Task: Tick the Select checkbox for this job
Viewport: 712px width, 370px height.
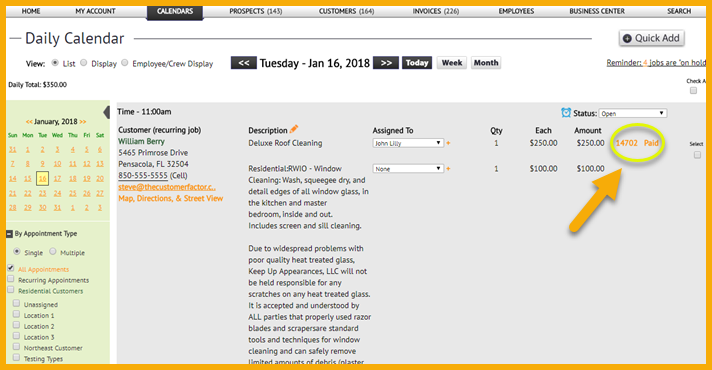Action: click(x=697, y=155)
